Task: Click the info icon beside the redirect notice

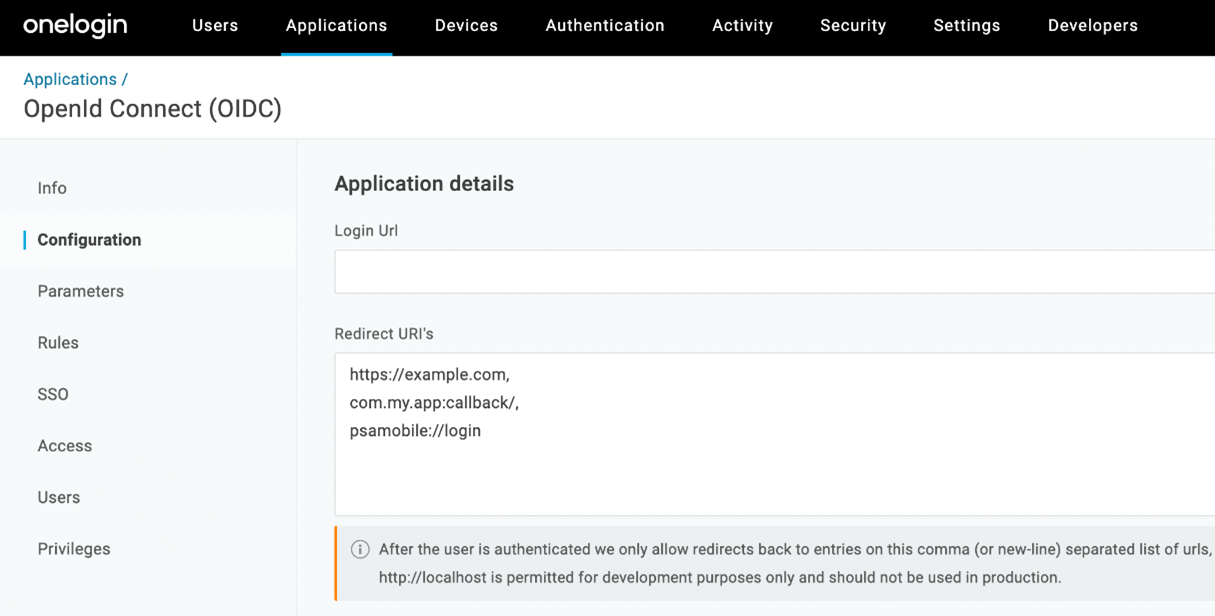Action: [359, 548]
